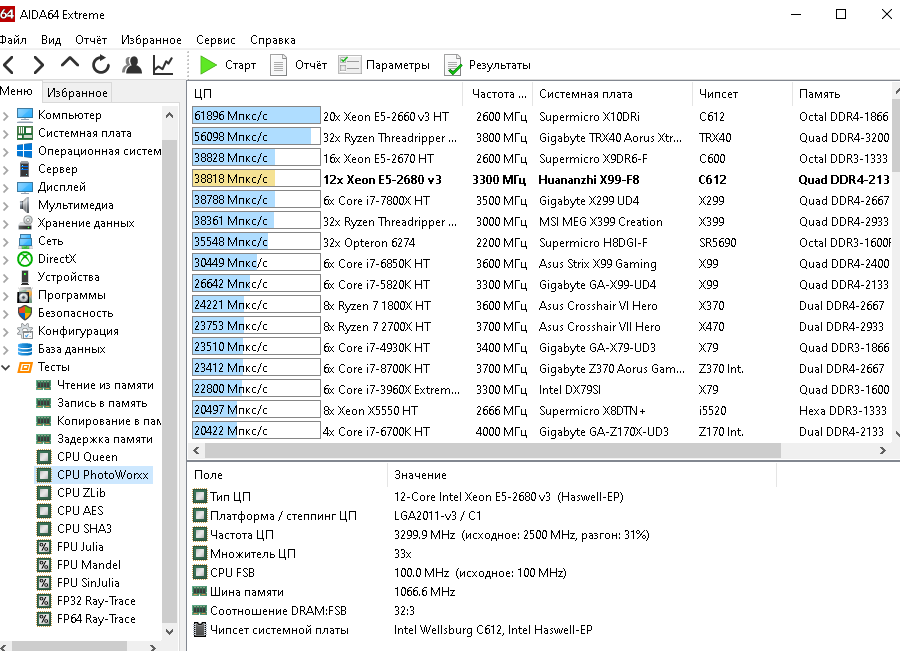Open the Вид menu
This screenshot has height=651, width=900.
pyautogui.click(x=51, y=40)
